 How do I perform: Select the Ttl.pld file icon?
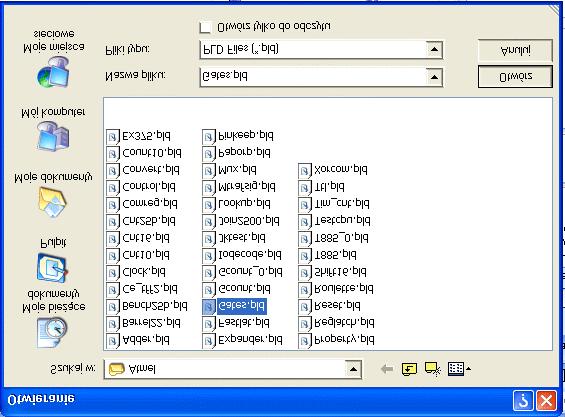pyautogui.click(x=305, y=187)
